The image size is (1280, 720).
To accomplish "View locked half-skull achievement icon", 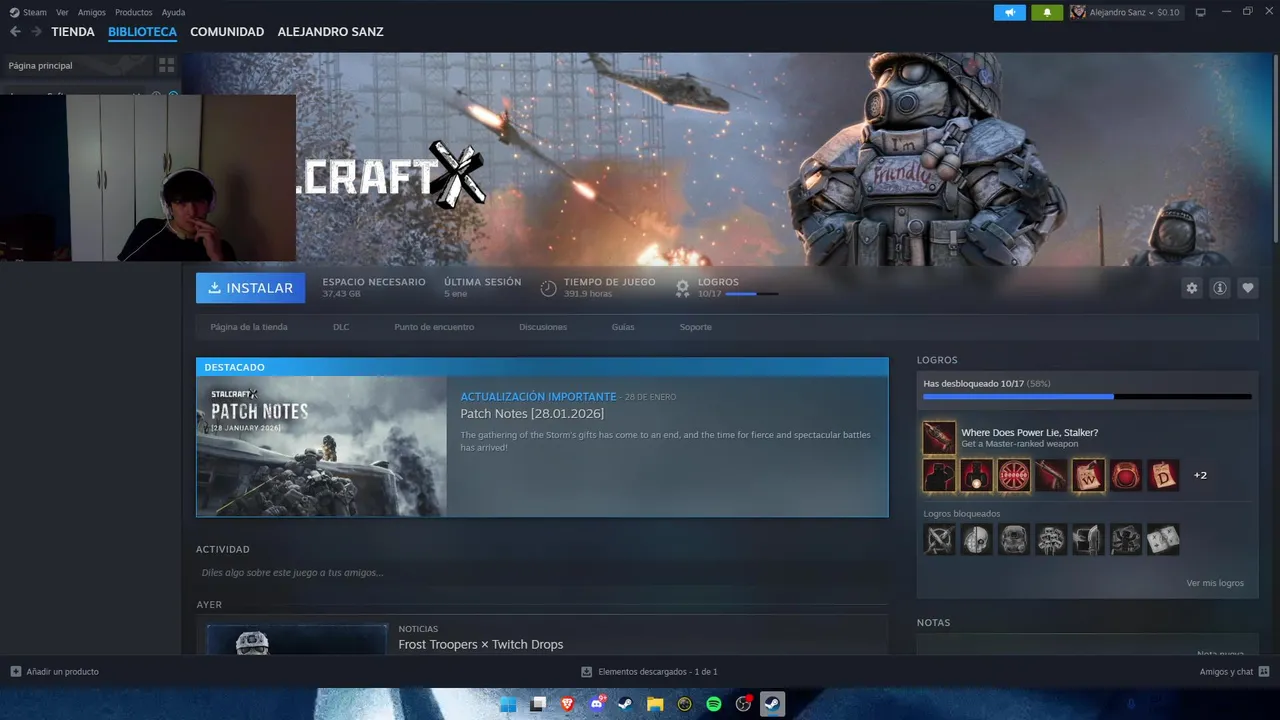I will 976,540.
